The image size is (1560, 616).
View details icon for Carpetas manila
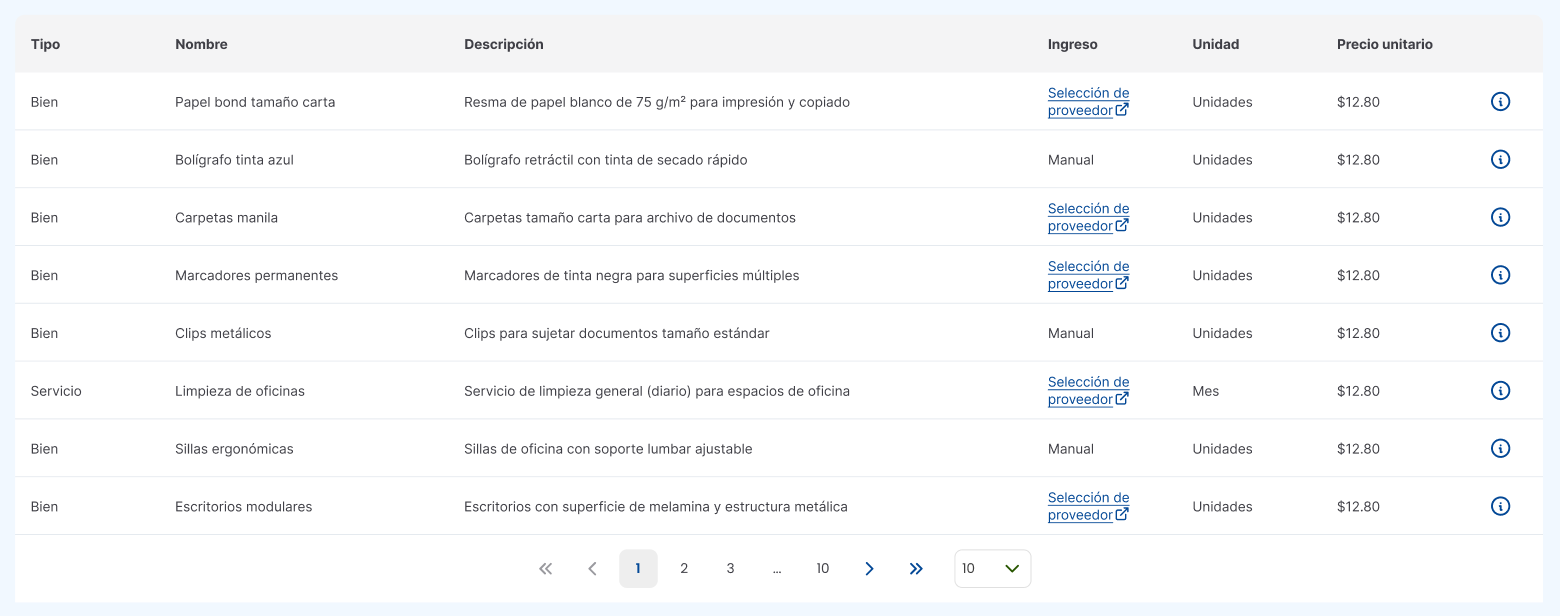coord(1500,217)
